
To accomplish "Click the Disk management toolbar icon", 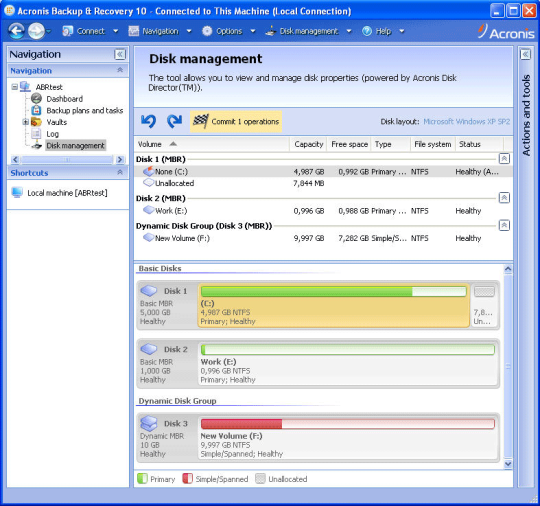I will (271, 31).
